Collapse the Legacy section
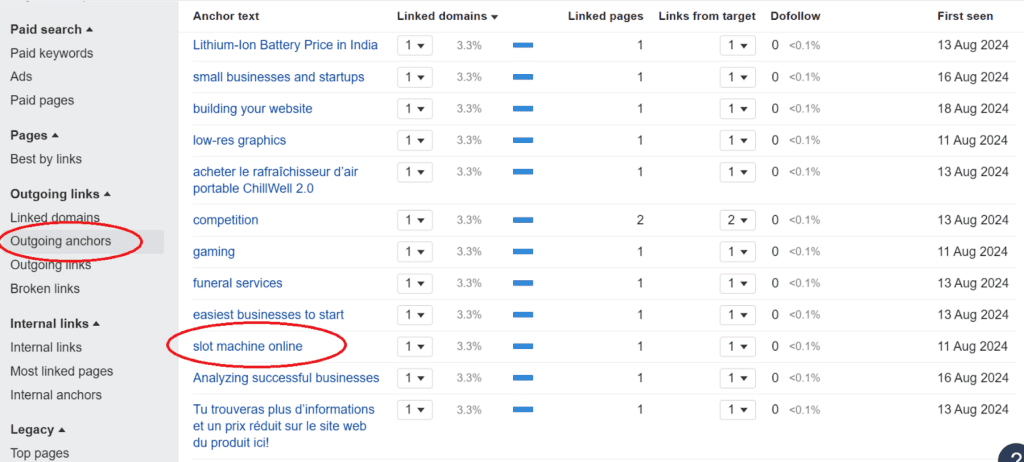 tap(38, 429)
